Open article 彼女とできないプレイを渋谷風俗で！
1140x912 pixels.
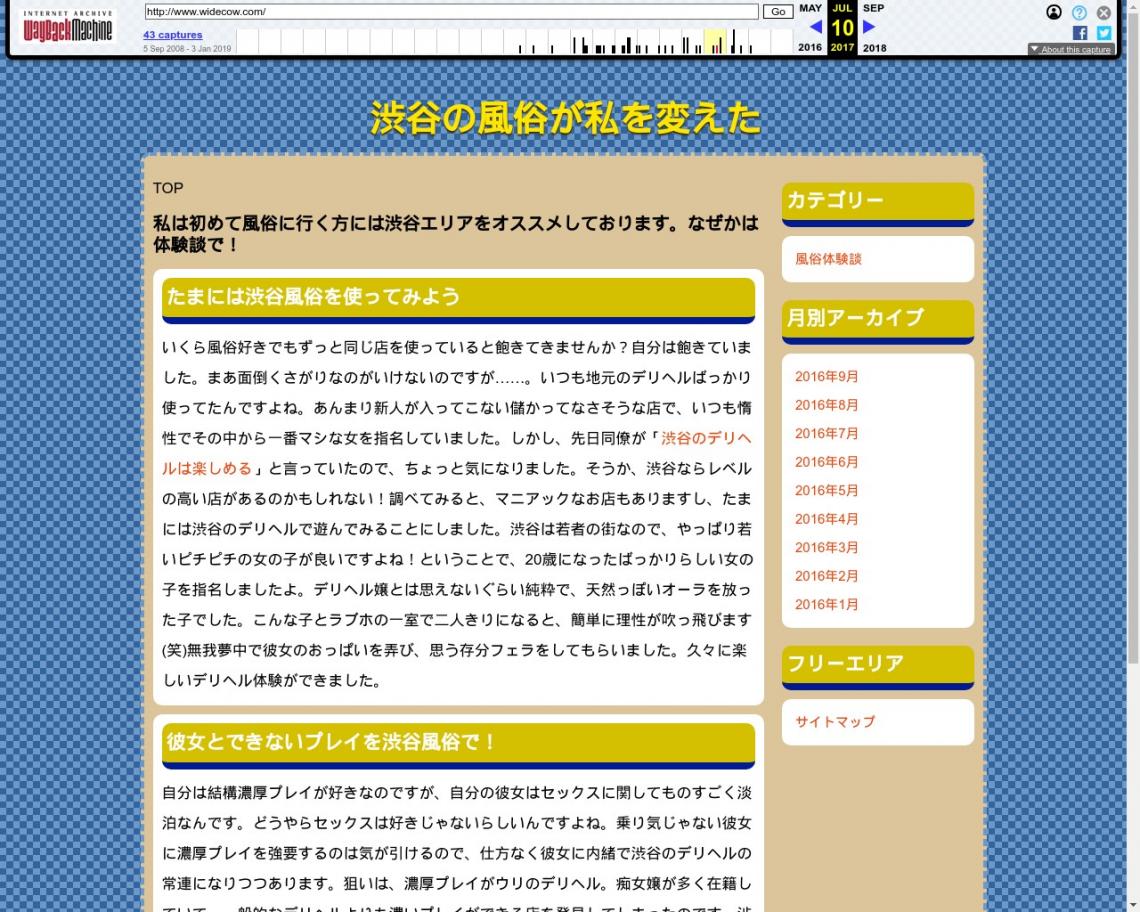pyautogui.click(x=332, y=742)
